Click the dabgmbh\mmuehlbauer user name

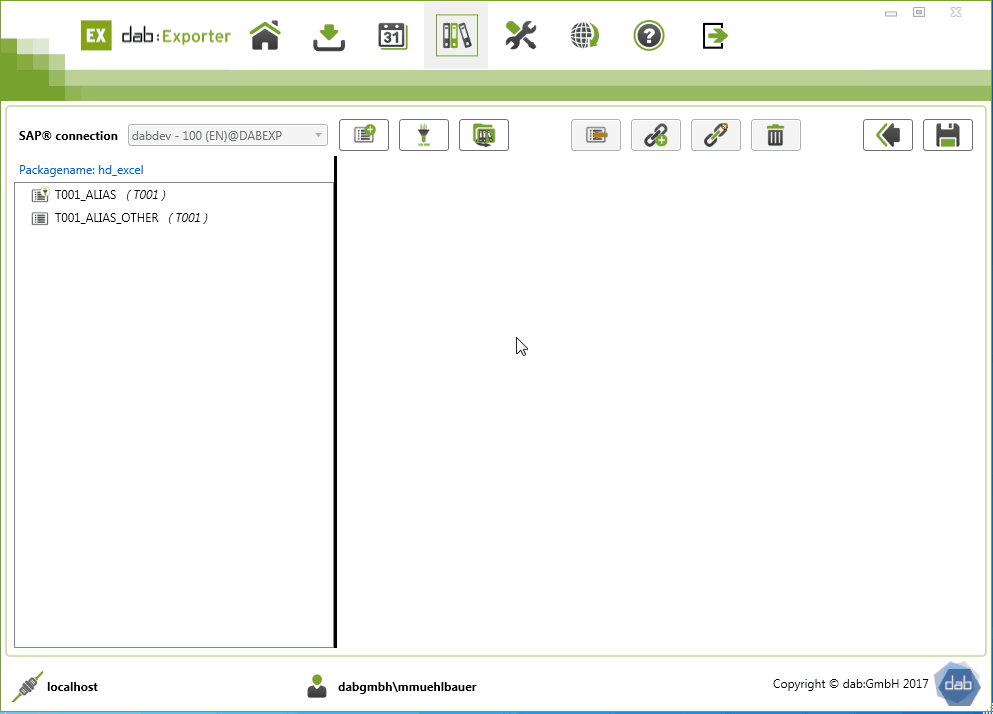[407, 687]
